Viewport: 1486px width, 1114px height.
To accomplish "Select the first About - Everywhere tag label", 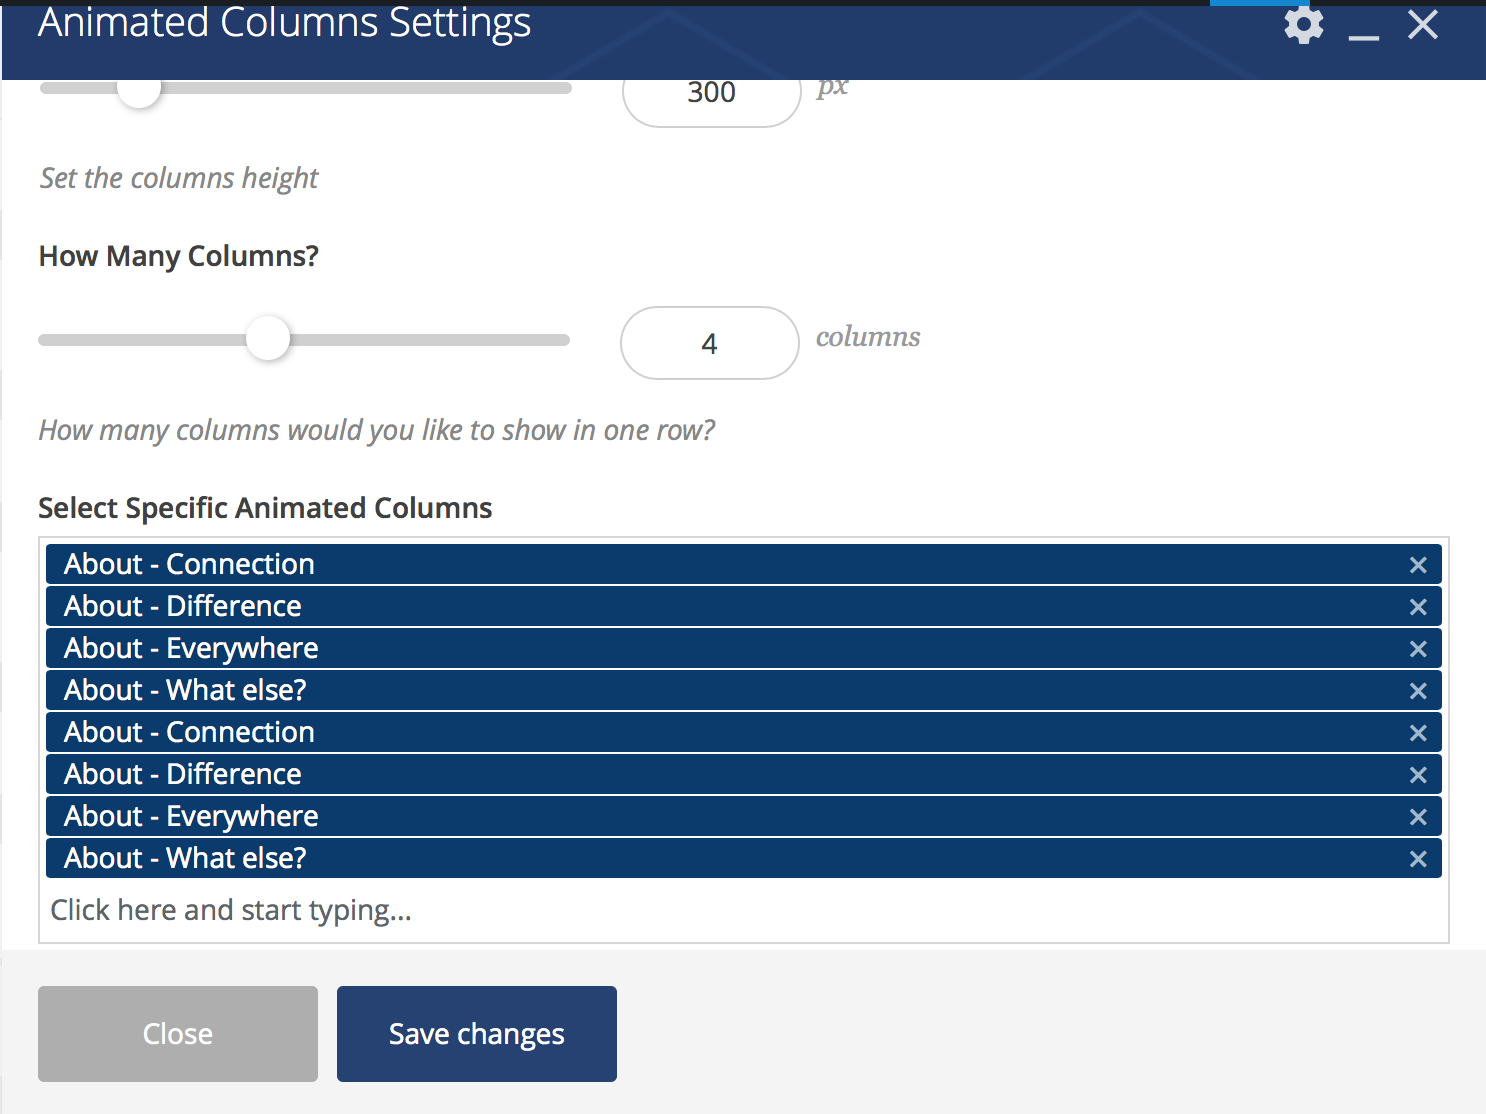I will pos(191,649).
